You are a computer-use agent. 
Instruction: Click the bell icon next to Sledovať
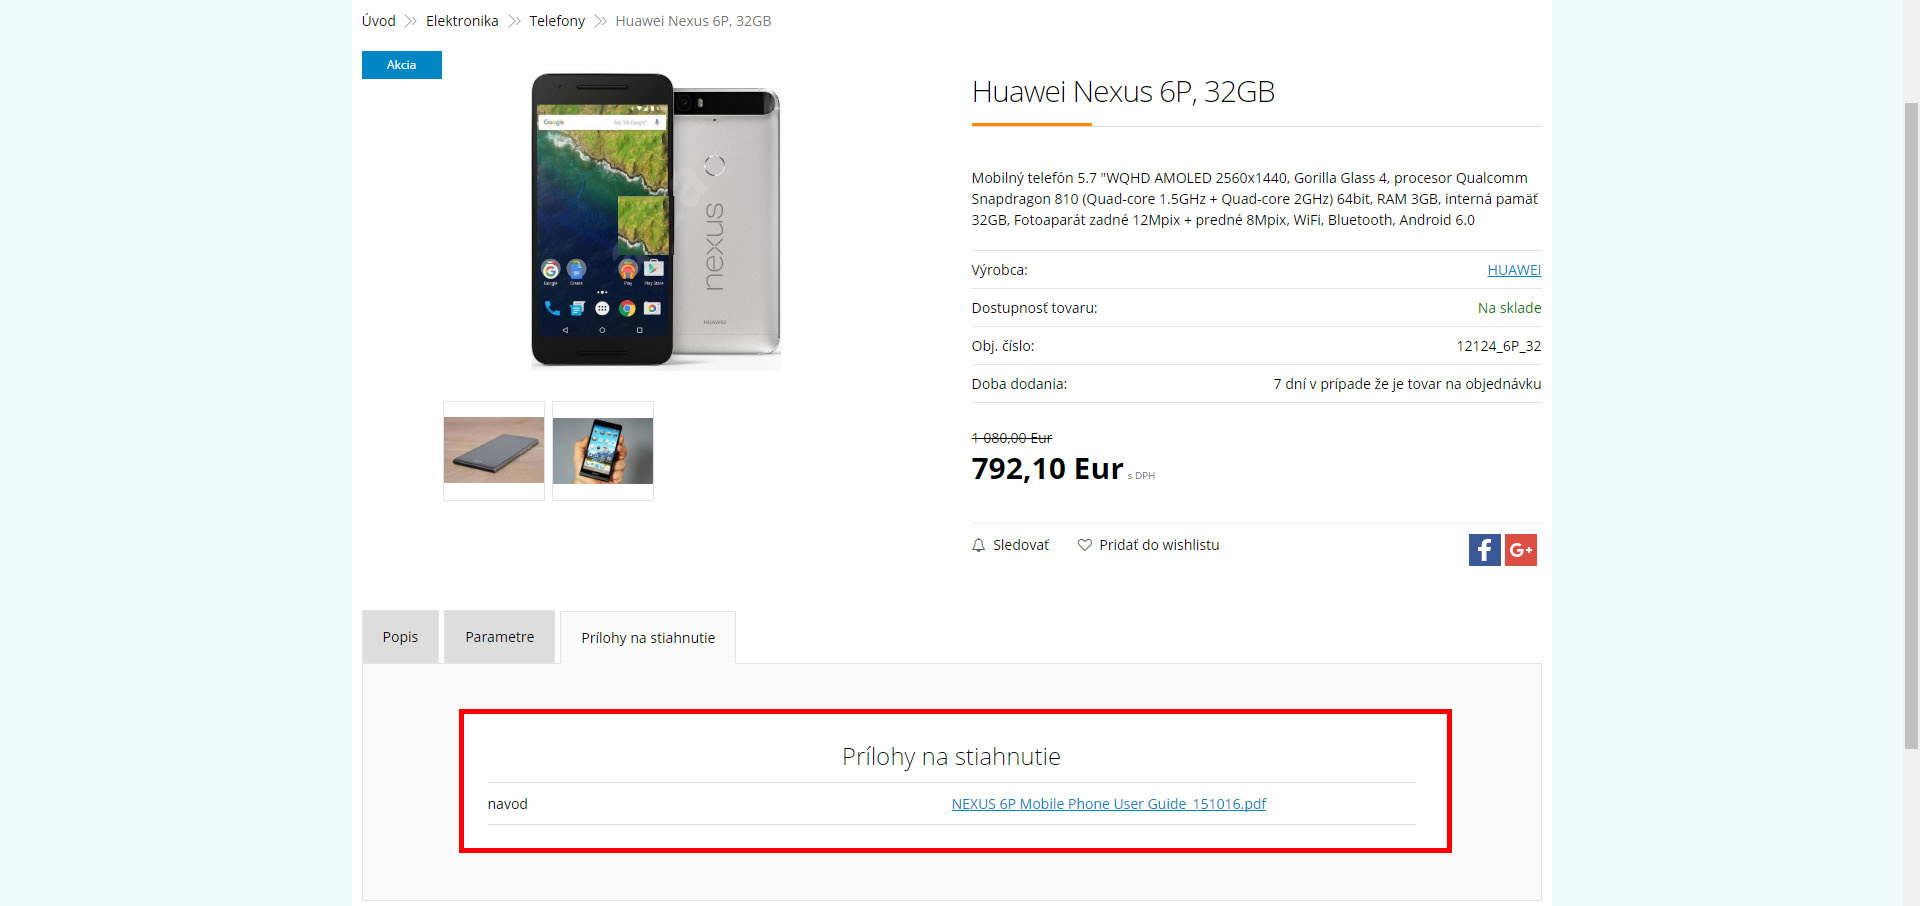(x=978, y=545)
